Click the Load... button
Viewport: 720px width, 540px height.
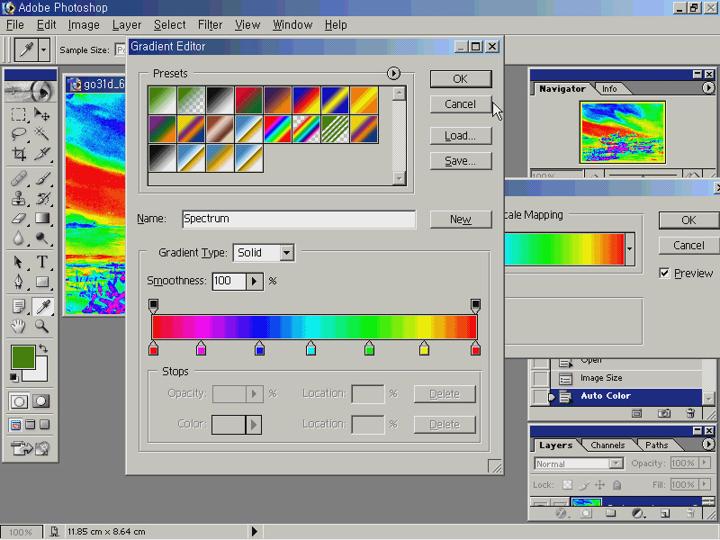tap(461, 136)
